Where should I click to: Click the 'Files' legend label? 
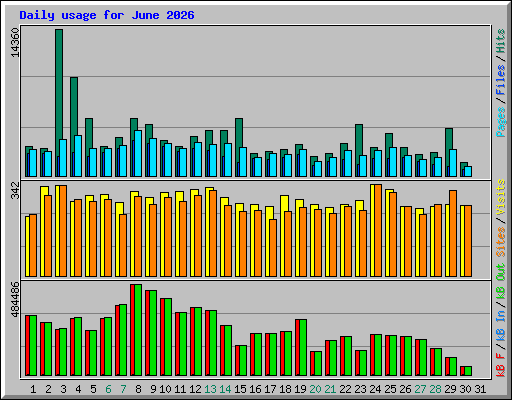click(501, 80)
